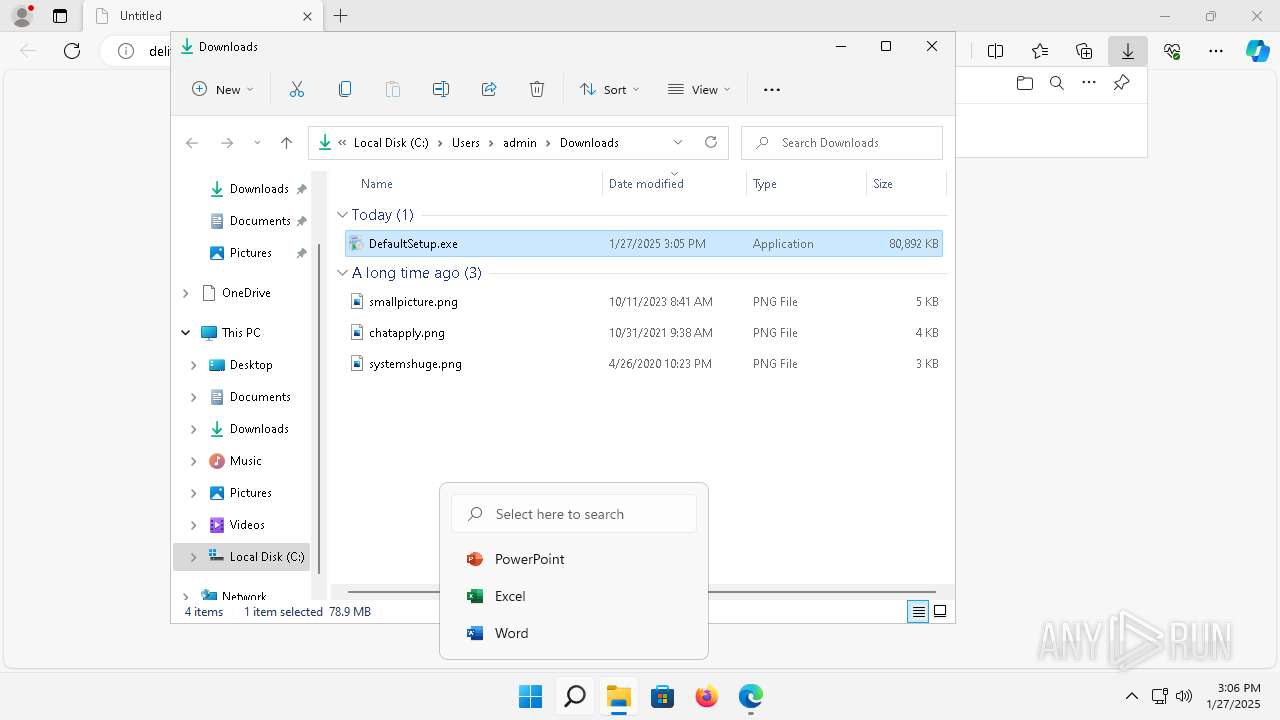Screen dimensions: 1280x720
Task: Collapse This PC tree node
Action: [x=186, y=333]
